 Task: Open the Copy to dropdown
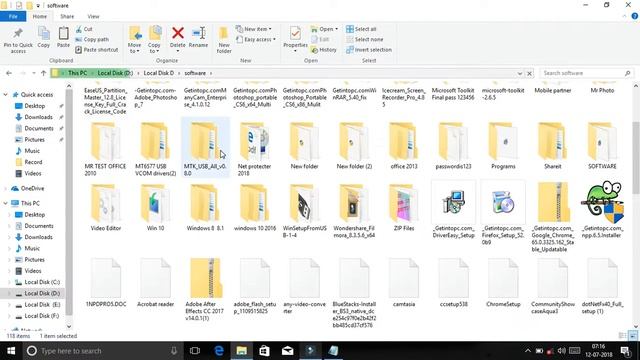pyautogui.click(x=154, y=40)
